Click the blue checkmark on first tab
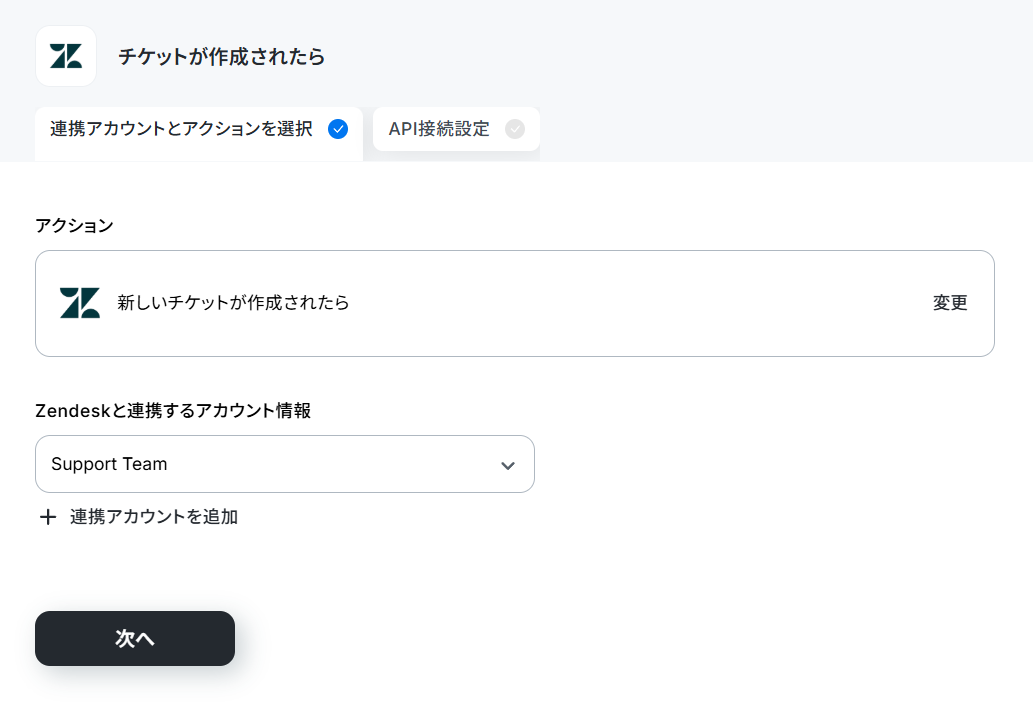1033x708 pixels. pos(338,129)
